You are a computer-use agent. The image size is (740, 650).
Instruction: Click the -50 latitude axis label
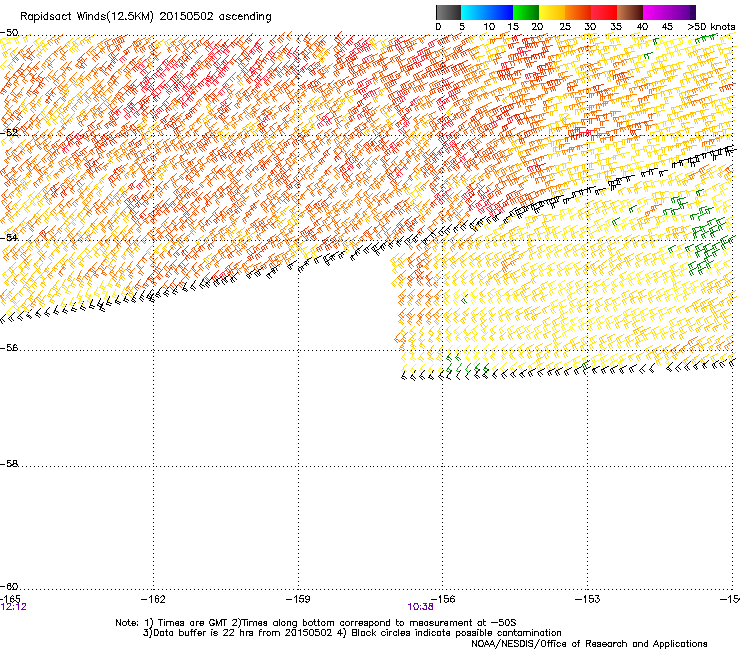pyautogui.click(x=9, y=33)
